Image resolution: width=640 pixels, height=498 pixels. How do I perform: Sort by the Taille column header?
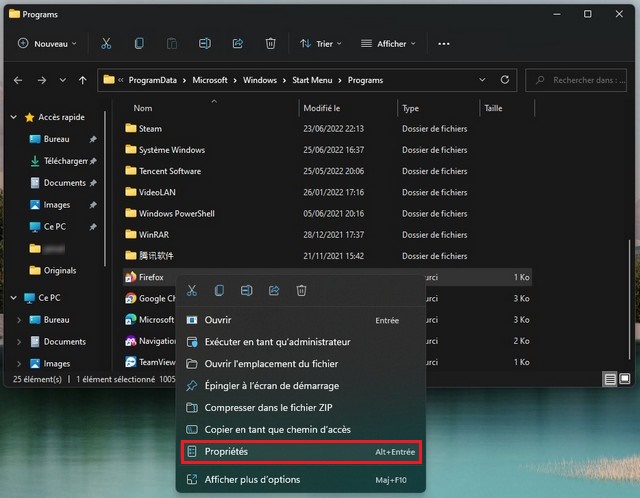493,108
